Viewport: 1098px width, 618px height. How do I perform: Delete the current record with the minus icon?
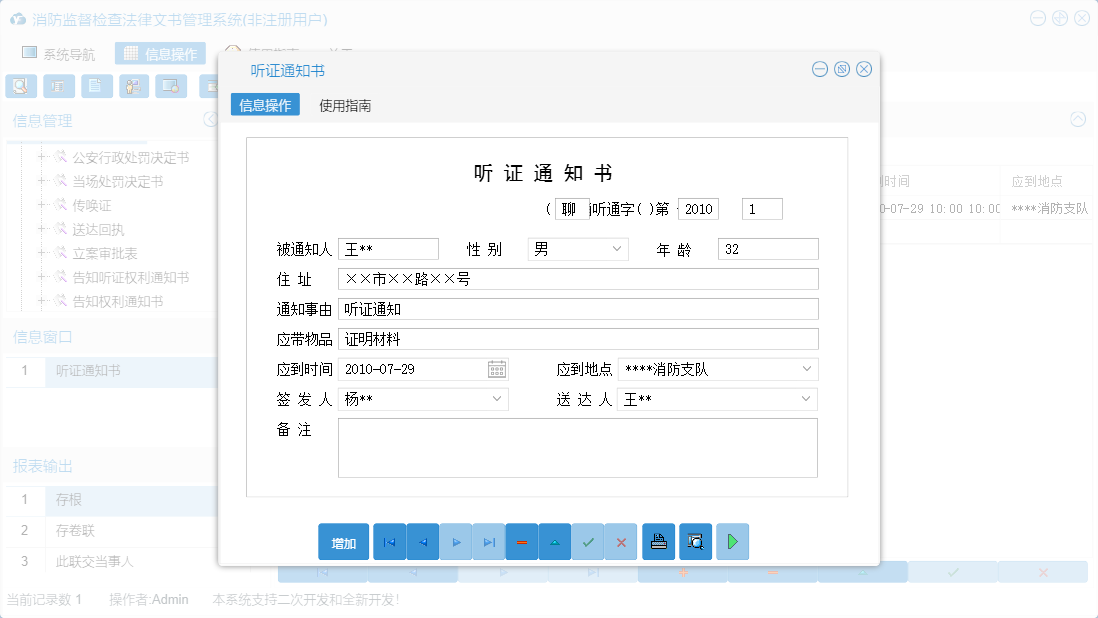pos(521,541)
